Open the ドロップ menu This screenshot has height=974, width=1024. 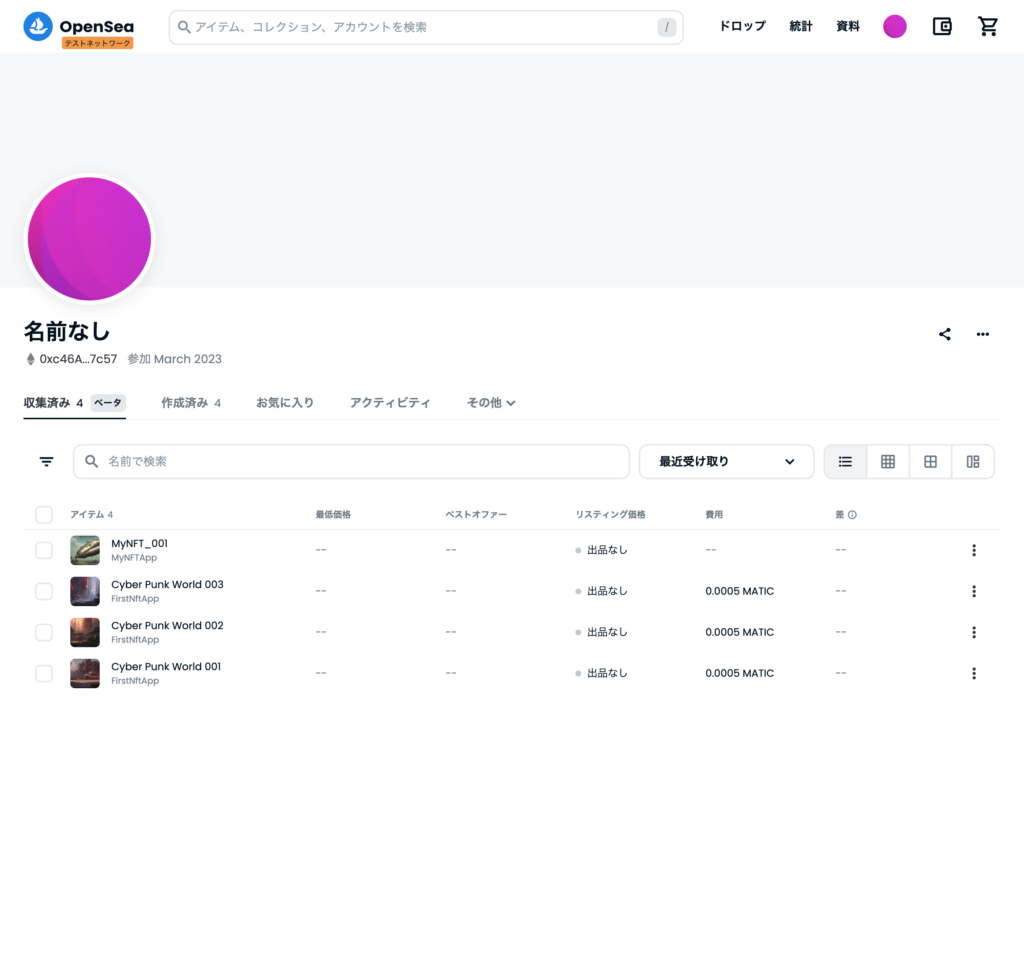coord(743,26)
